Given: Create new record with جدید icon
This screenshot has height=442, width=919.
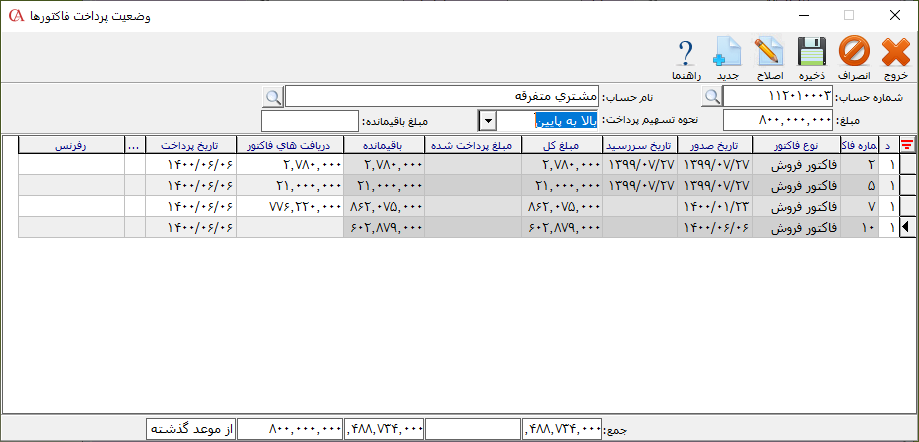Looking at the screenshot, I should click(727, 52).
